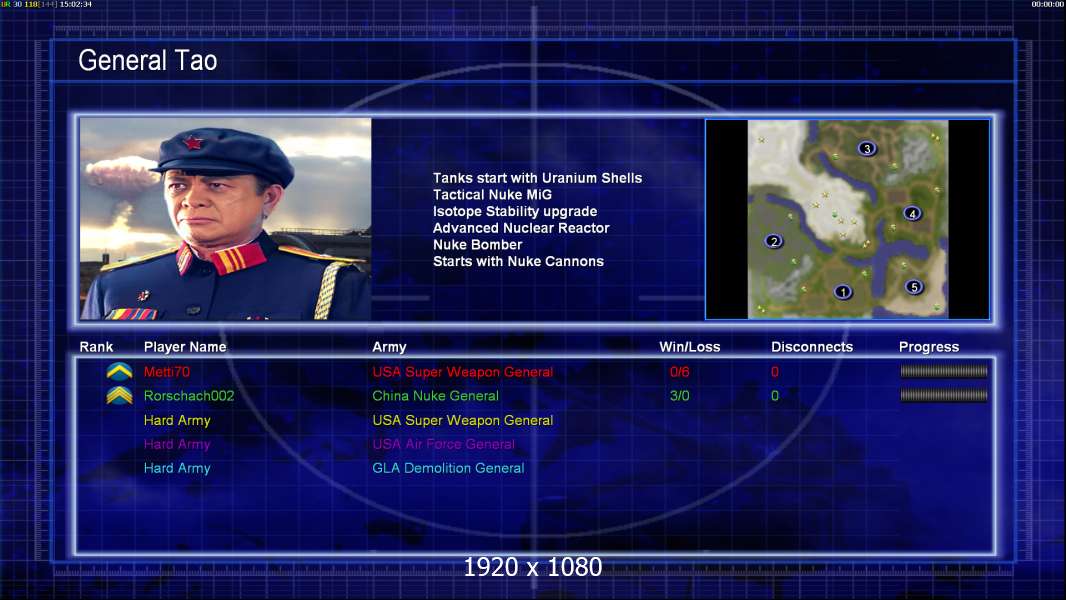Screen dimensions: 1066x600
Task: Click 'Nuke Bomber' ability text
Action: (477, 245)
